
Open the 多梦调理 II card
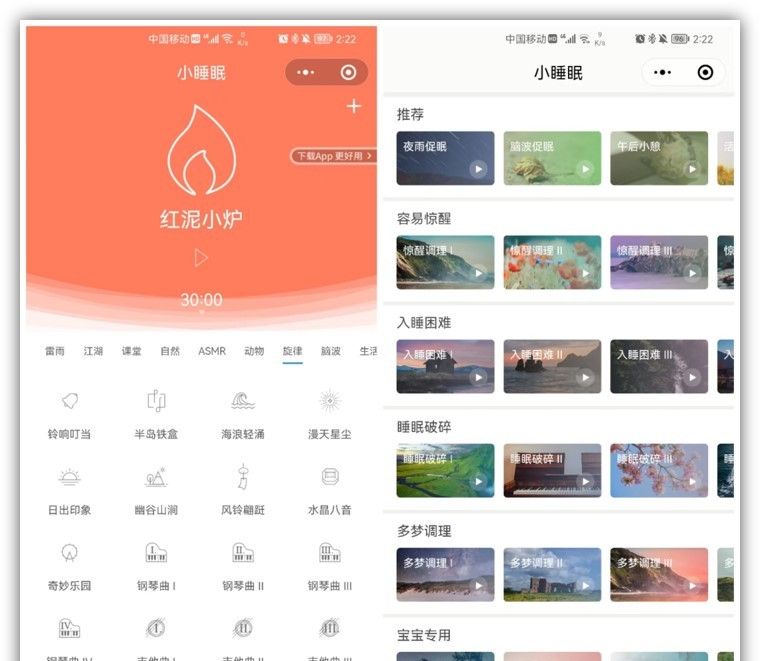point(552,575)
